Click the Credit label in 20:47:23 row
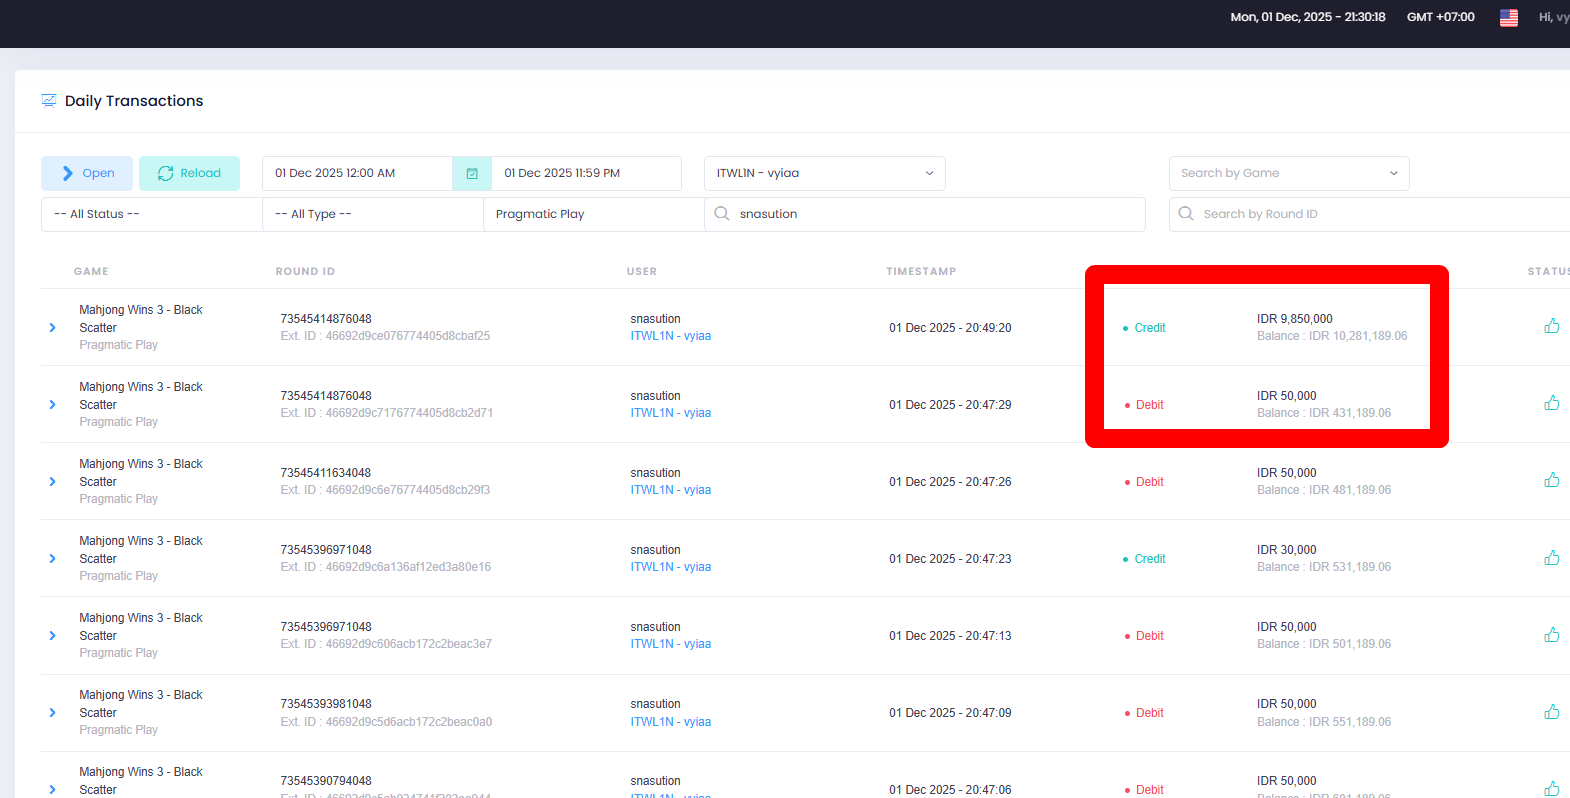 [1150, 559]
